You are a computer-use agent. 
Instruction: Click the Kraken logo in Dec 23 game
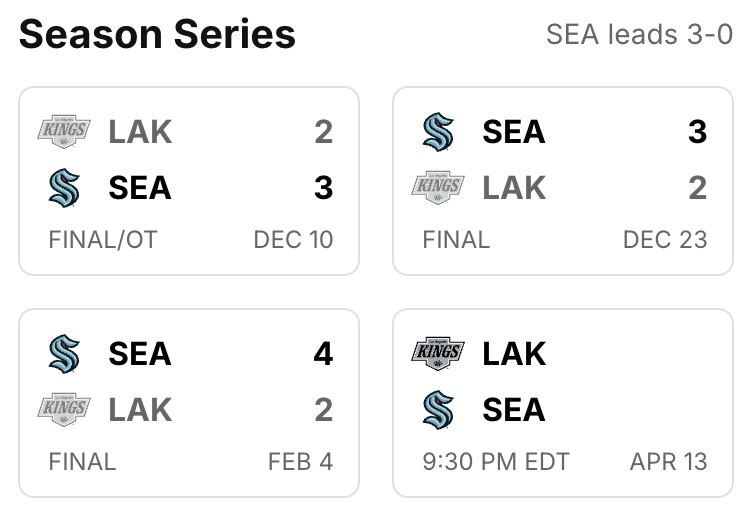click(438, 131)
